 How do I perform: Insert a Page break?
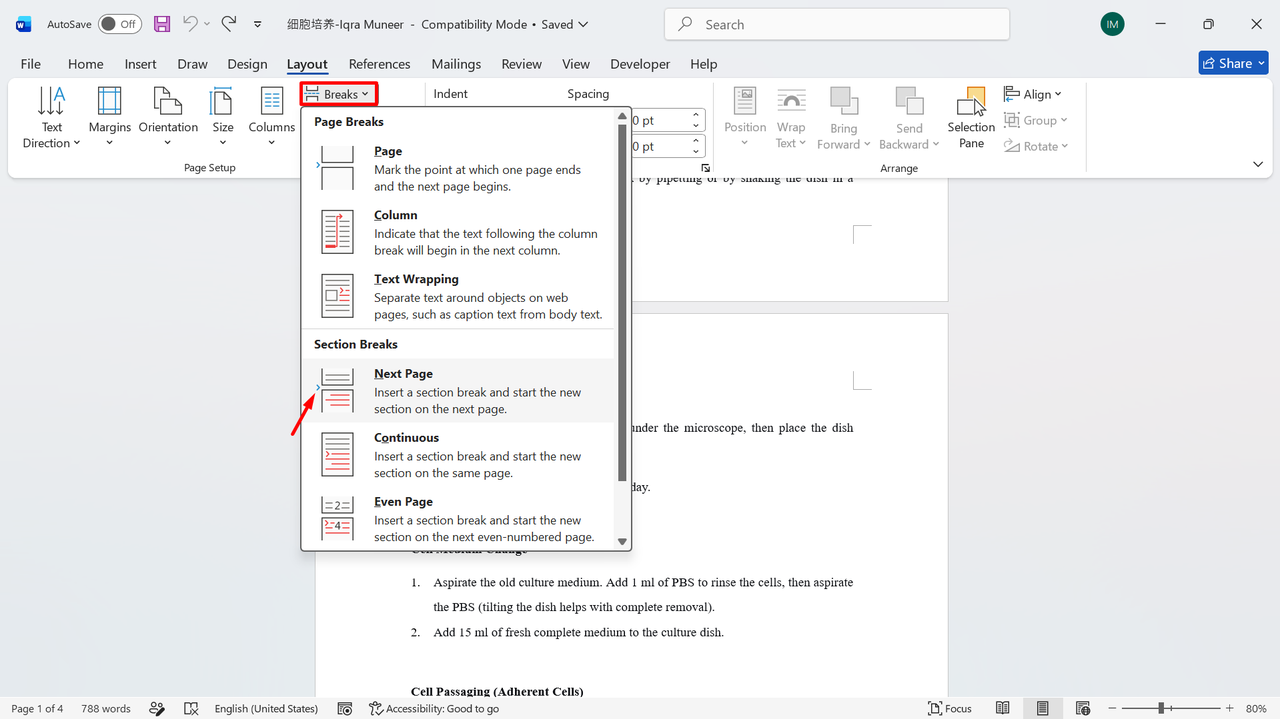[459, 167]
